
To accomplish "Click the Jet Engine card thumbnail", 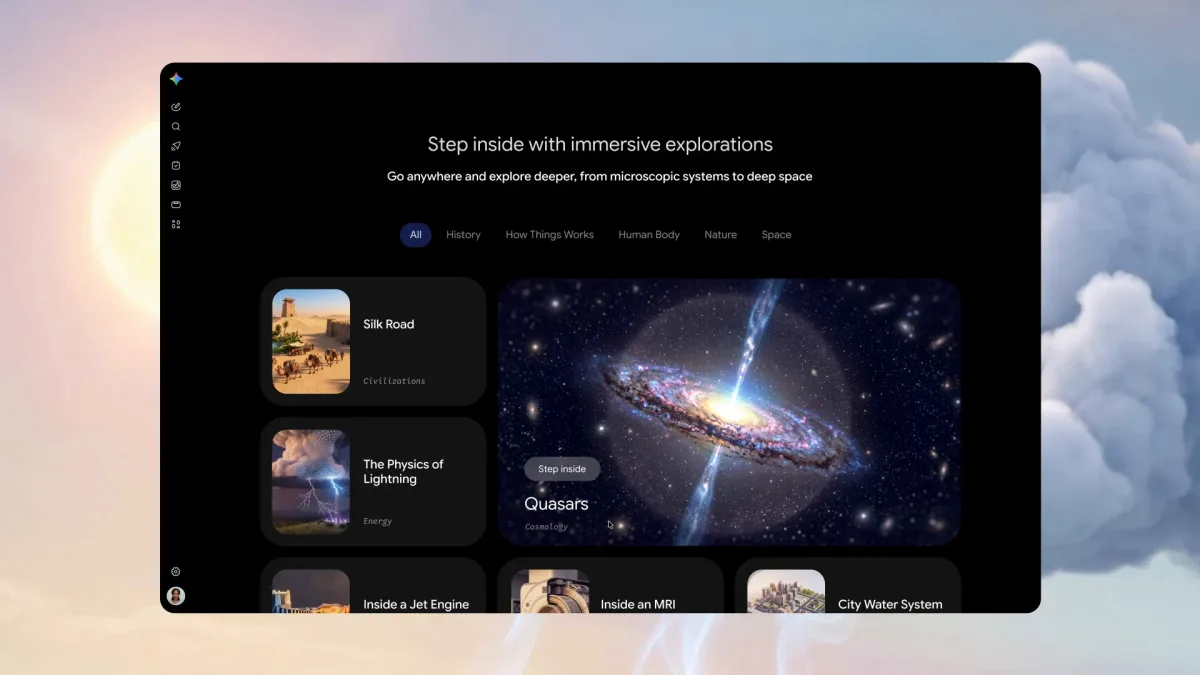I will click(311, 591).
